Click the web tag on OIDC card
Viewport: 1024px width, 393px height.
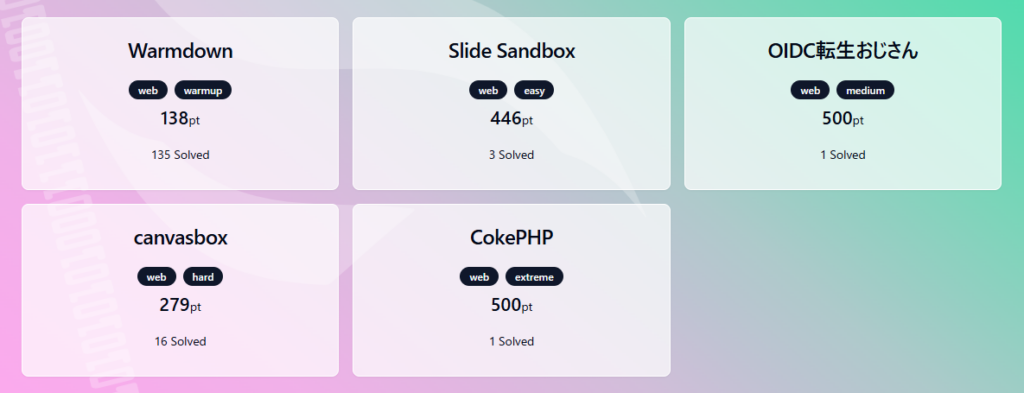coord(810,91)
